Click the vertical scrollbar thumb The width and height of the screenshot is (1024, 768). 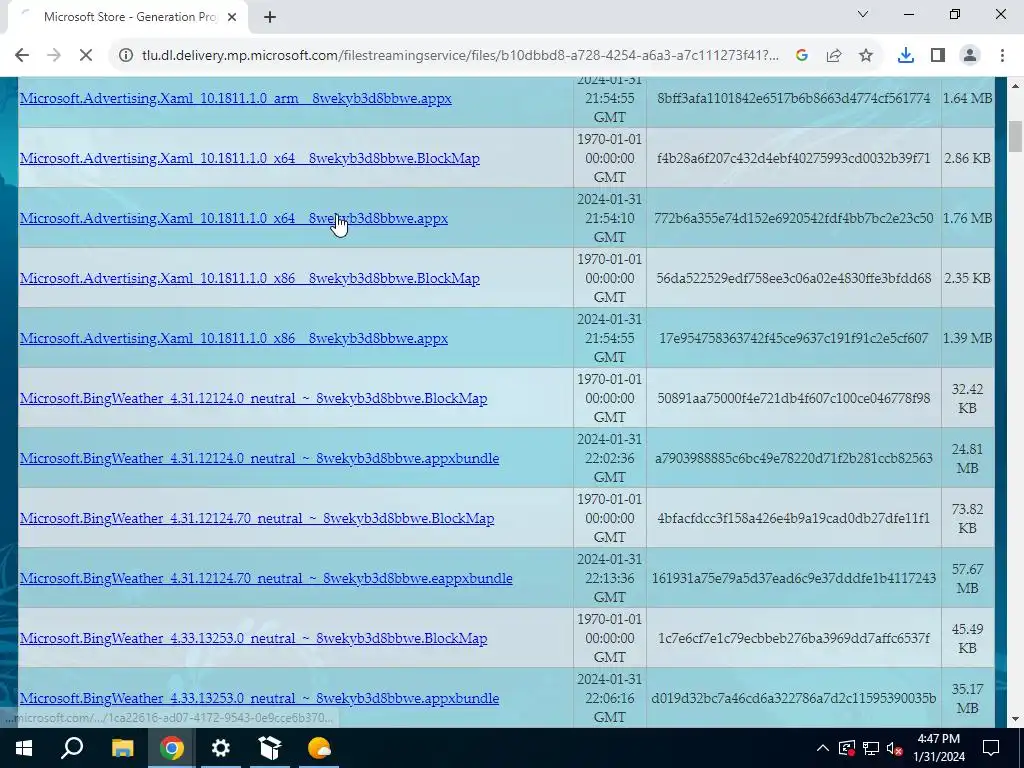click(x=1016, y=136)
